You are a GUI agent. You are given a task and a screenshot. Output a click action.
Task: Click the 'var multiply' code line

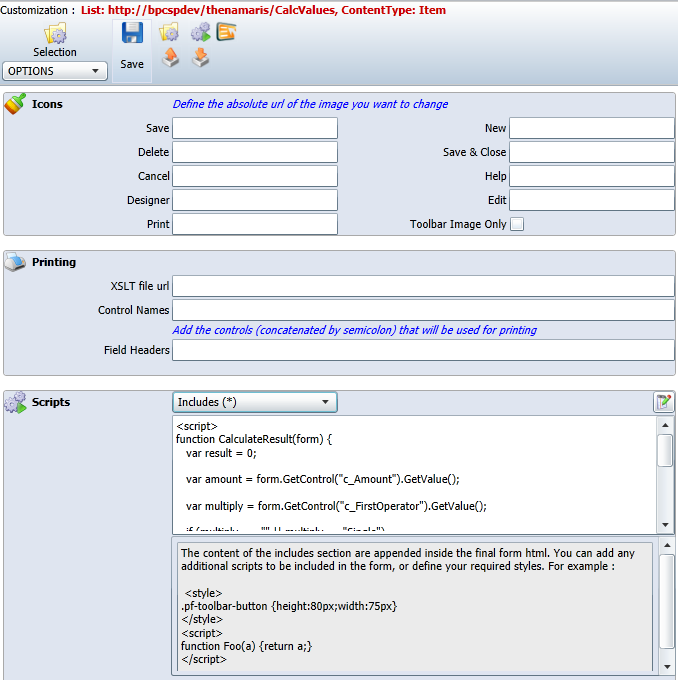(336, 506)
